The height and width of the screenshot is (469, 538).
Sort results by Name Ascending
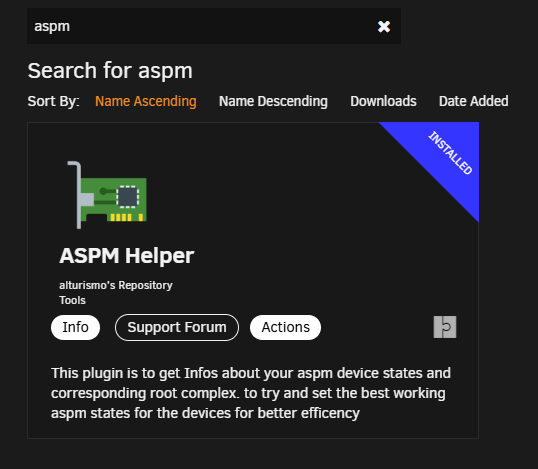(146, 101)
